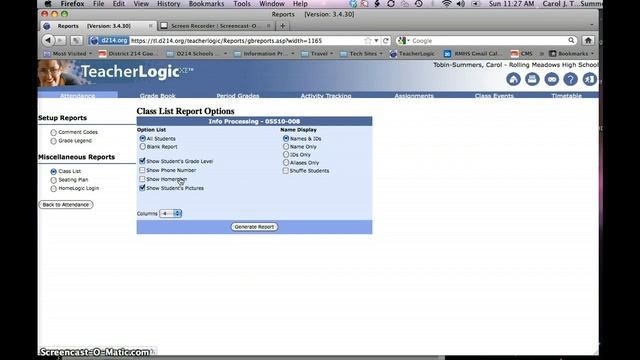Screen dimensions: 640x360
Task: Select Aliases Only display option
Action: coord(286,162)
